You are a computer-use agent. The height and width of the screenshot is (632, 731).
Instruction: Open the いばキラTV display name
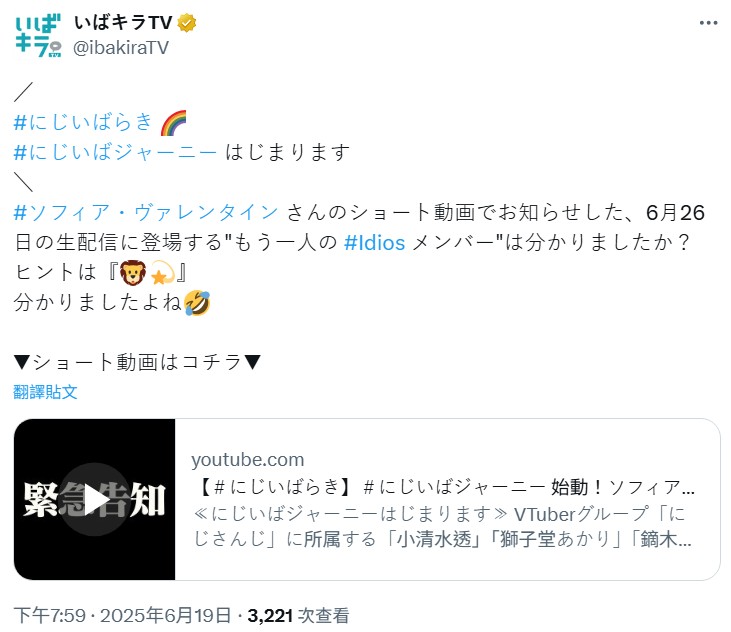click(124, 22)
